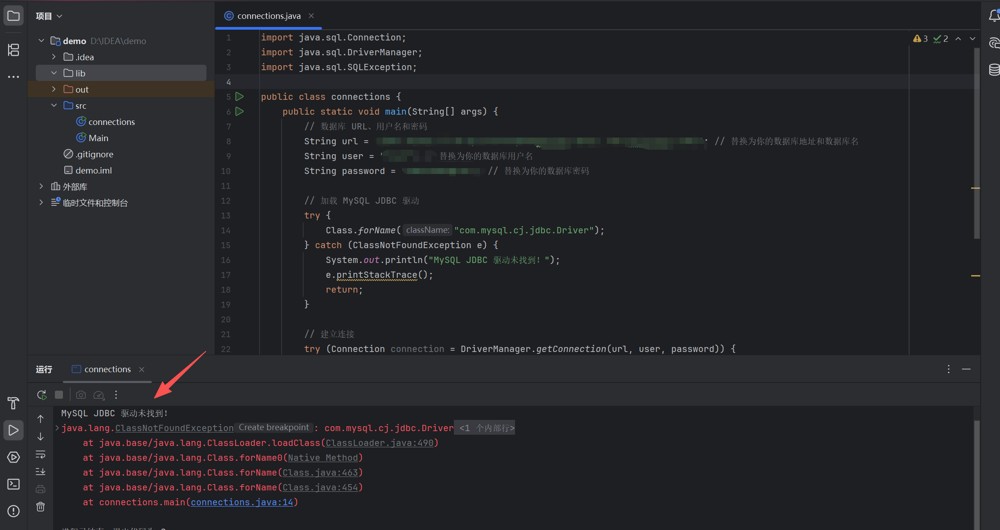The width and height of the screenshot is (1000, 530).
Task: Close the connections.java editor tab
Action: 311,16
